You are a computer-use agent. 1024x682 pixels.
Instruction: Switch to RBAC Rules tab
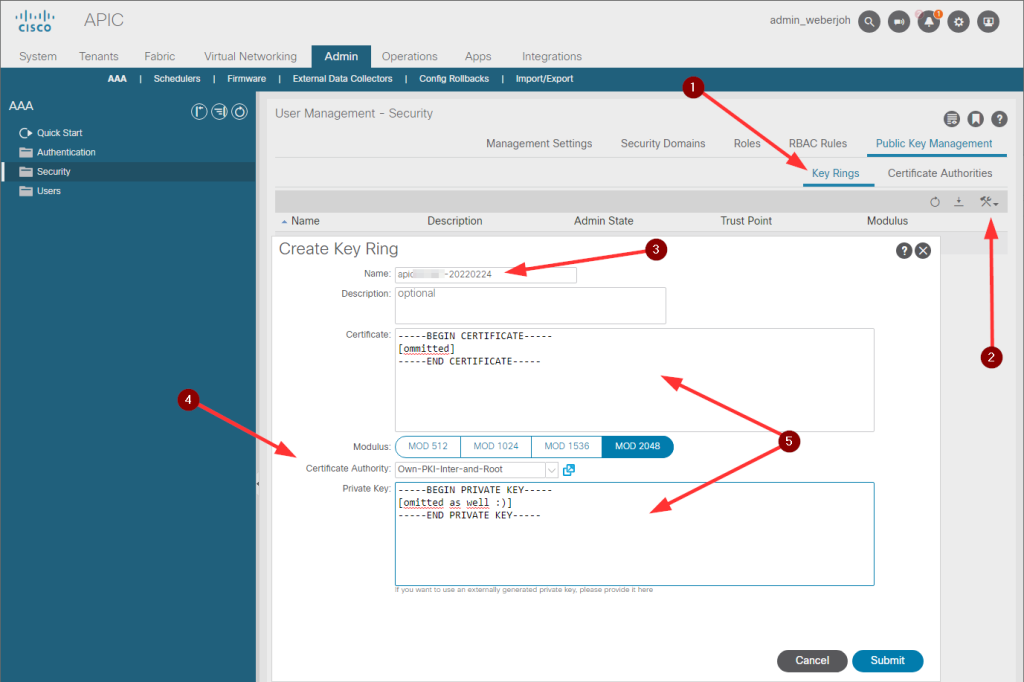pyautogui.click(x=818, y=144)
